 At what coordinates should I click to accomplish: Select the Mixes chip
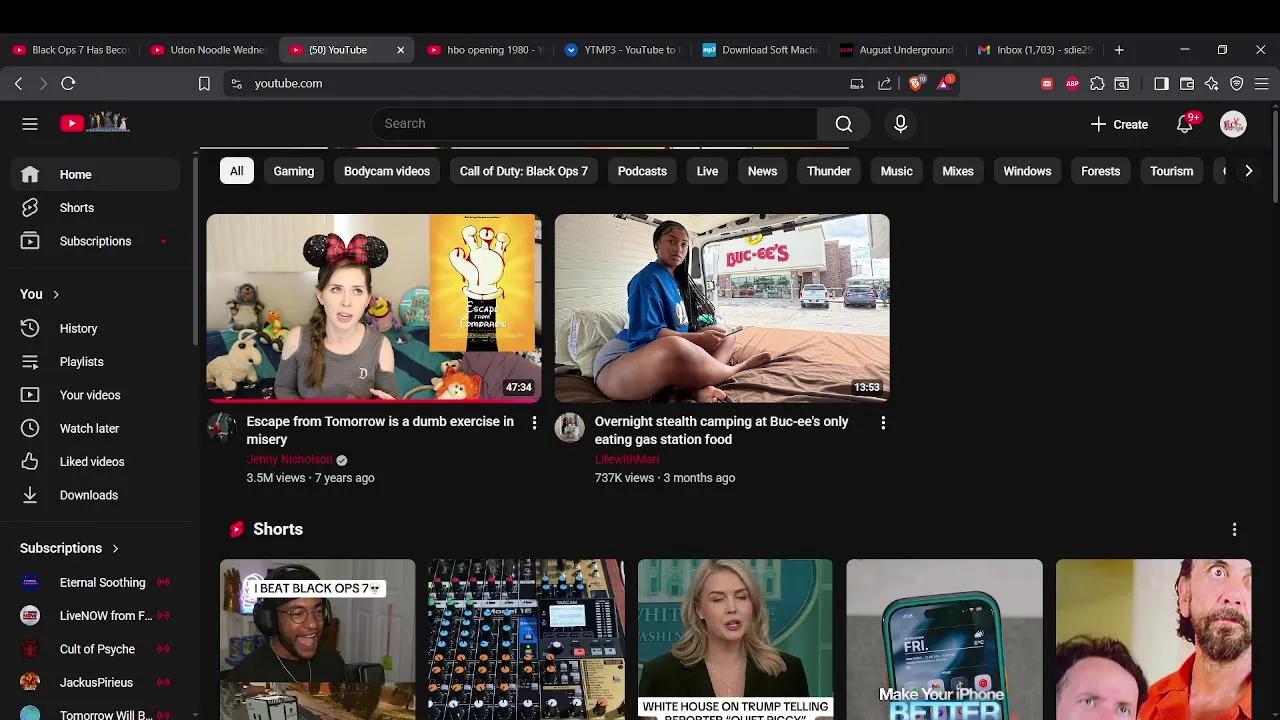coord(958,171)
